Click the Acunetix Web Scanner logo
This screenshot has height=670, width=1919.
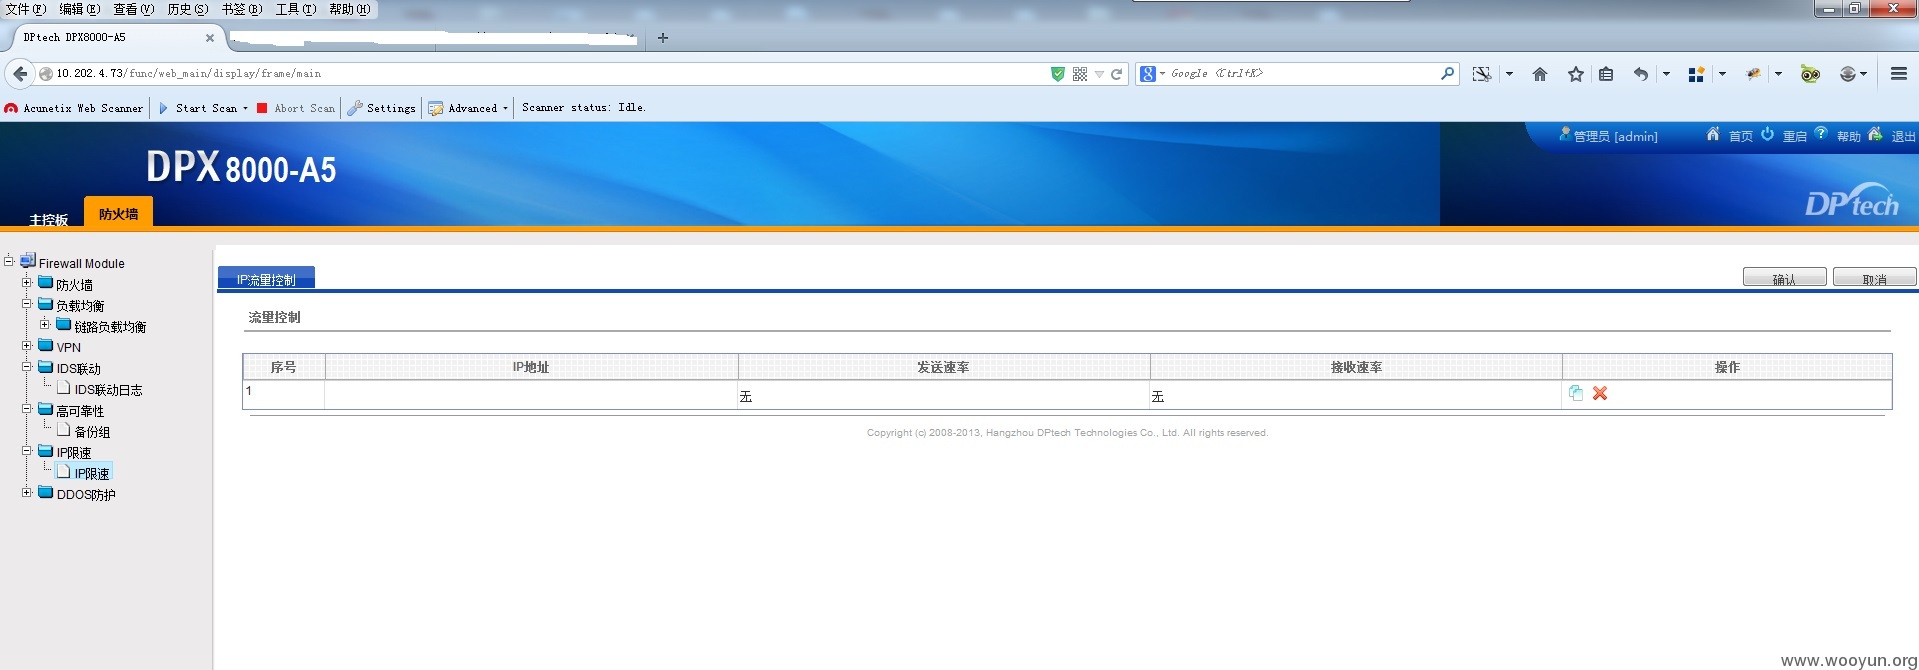(11, 108)
